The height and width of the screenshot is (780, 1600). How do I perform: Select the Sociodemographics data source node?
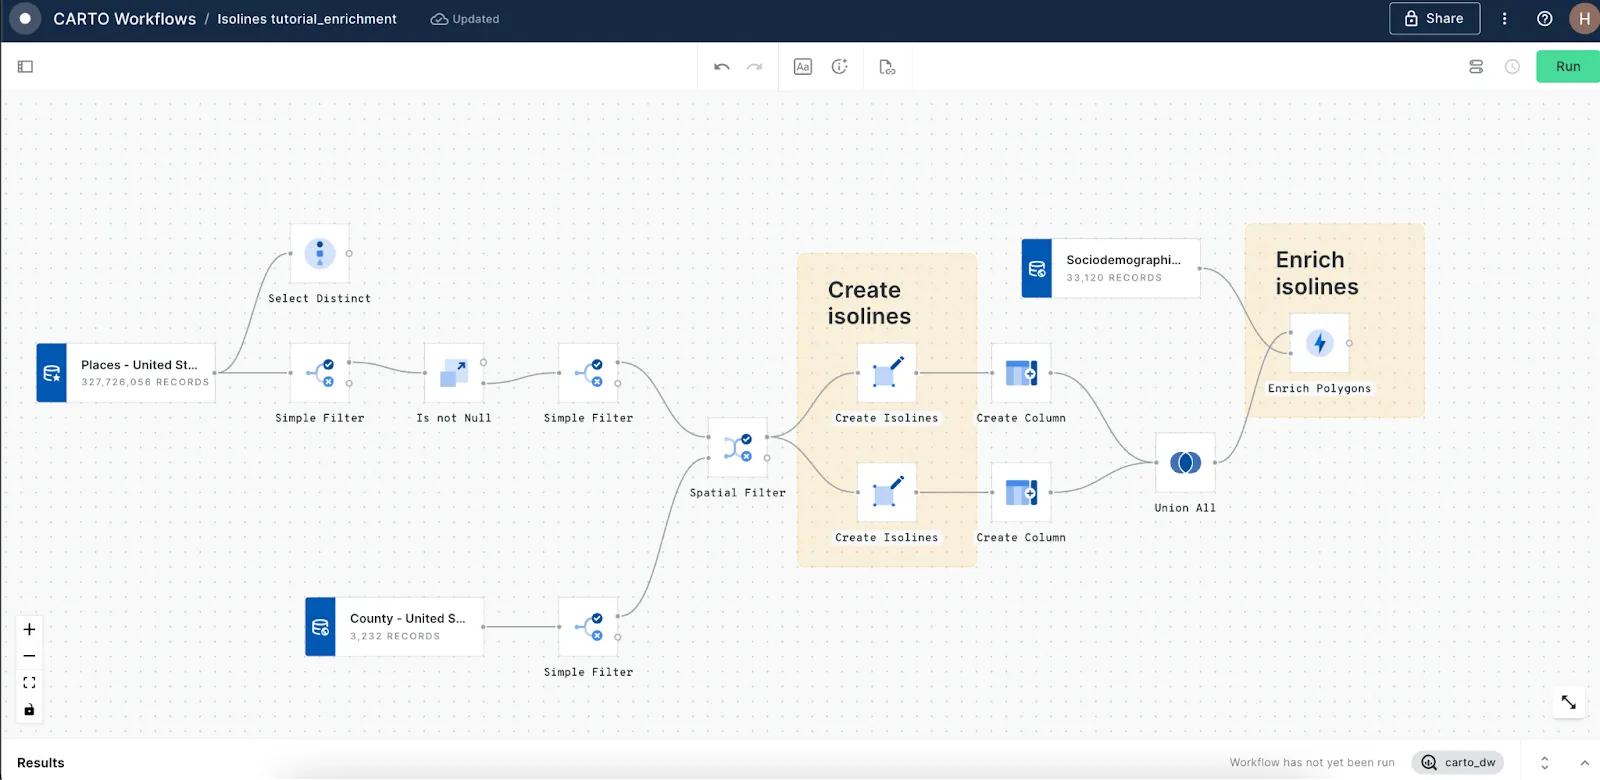1110,268
